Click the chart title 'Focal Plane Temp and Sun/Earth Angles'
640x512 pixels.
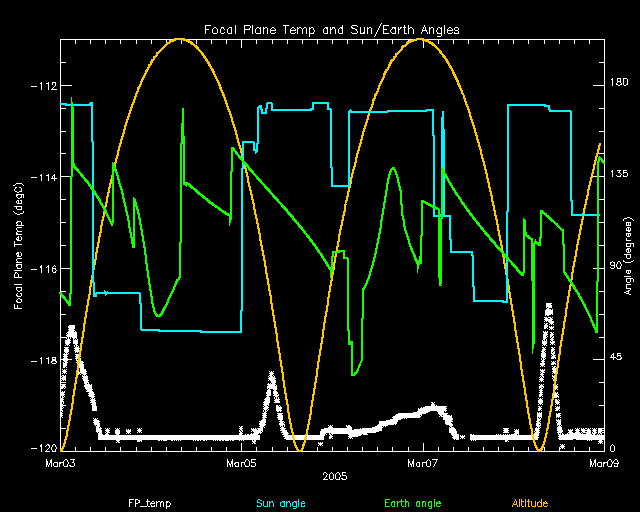(332, 30)
